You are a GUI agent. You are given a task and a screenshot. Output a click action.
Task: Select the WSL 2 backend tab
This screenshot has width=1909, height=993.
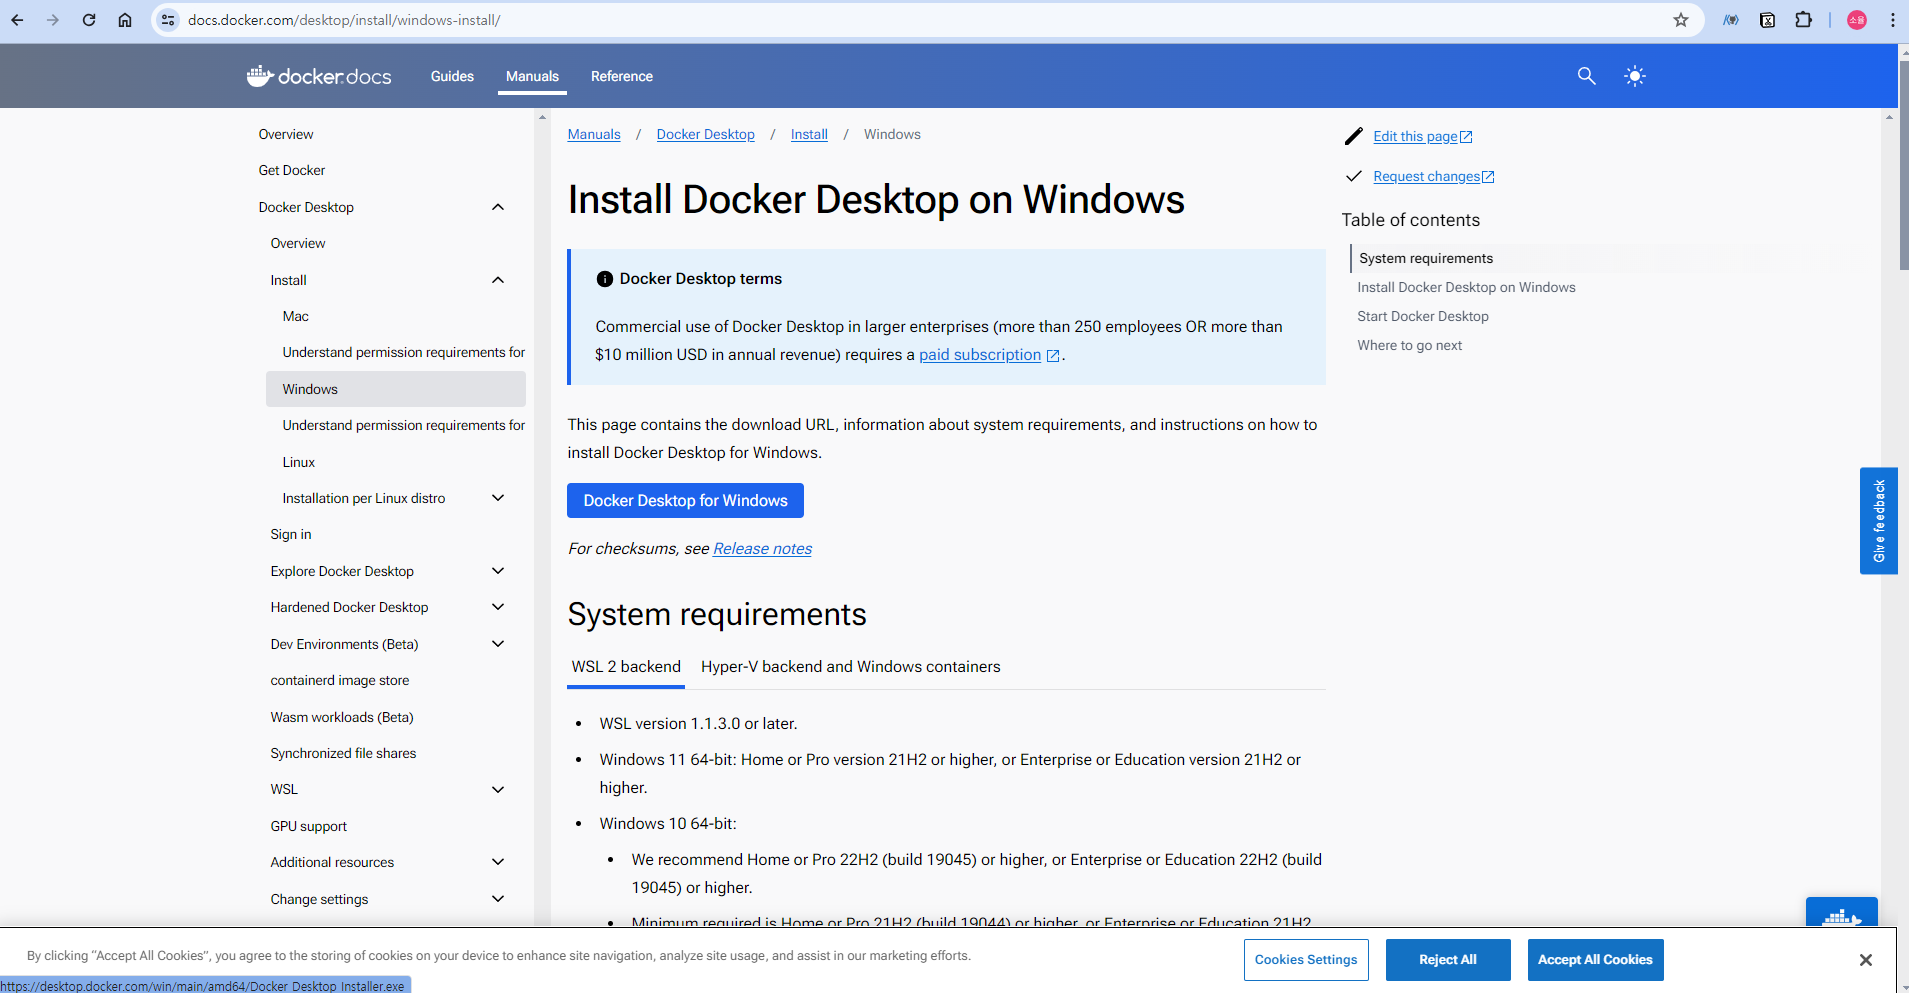pyautogui.click(x=626, y=667)
